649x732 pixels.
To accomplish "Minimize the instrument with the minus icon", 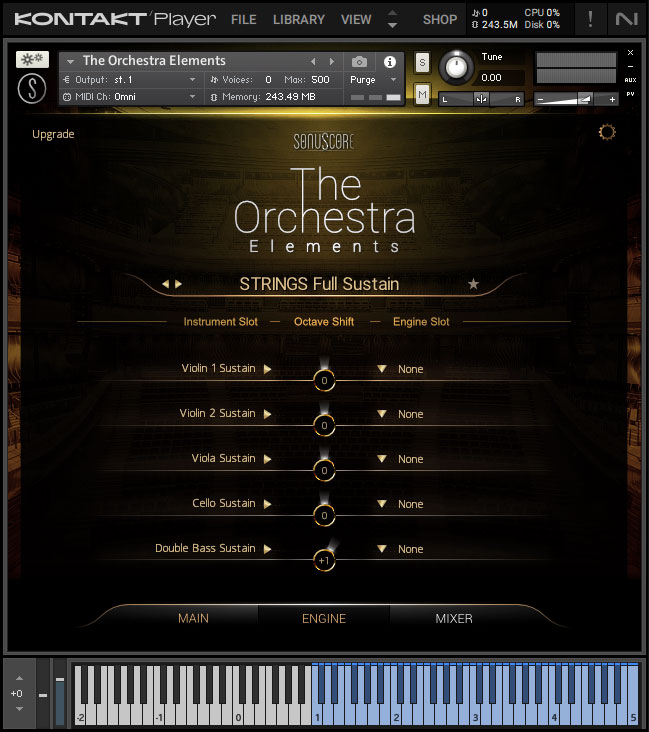I will pyautogui.click(x=630, y=66).
